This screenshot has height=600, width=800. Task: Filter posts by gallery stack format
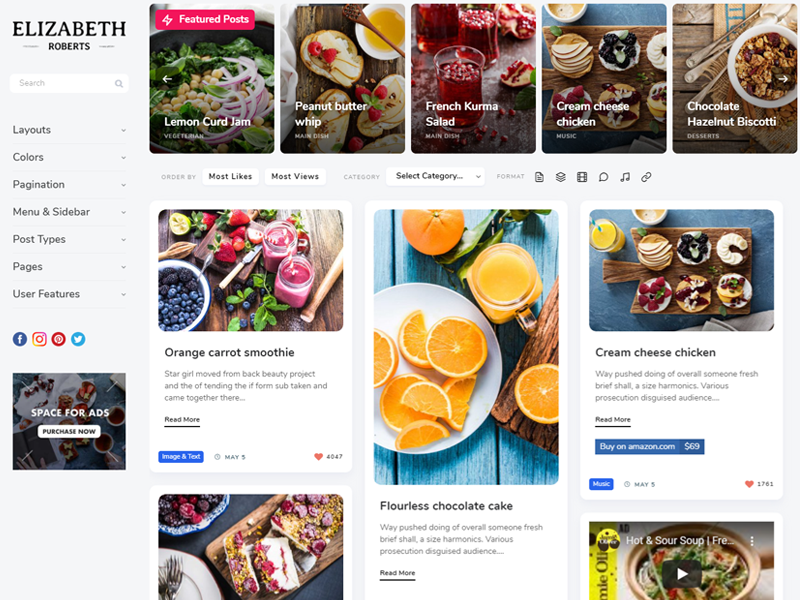(x=561, y=177)
